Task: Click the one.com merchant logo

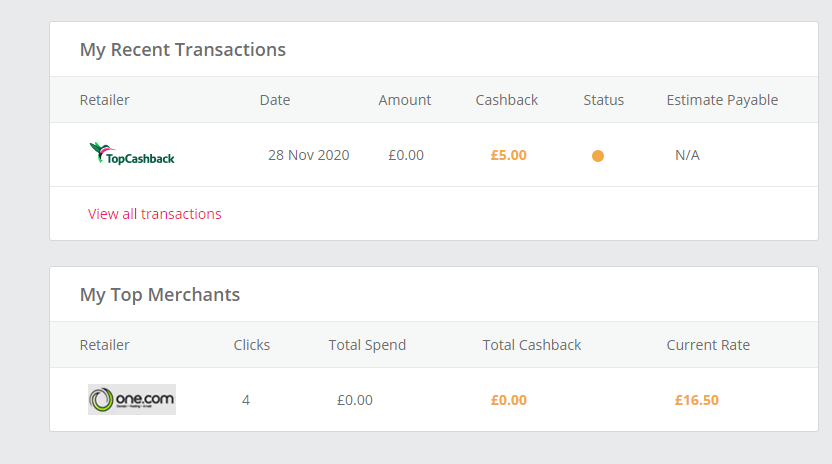Action: (132, 399)
